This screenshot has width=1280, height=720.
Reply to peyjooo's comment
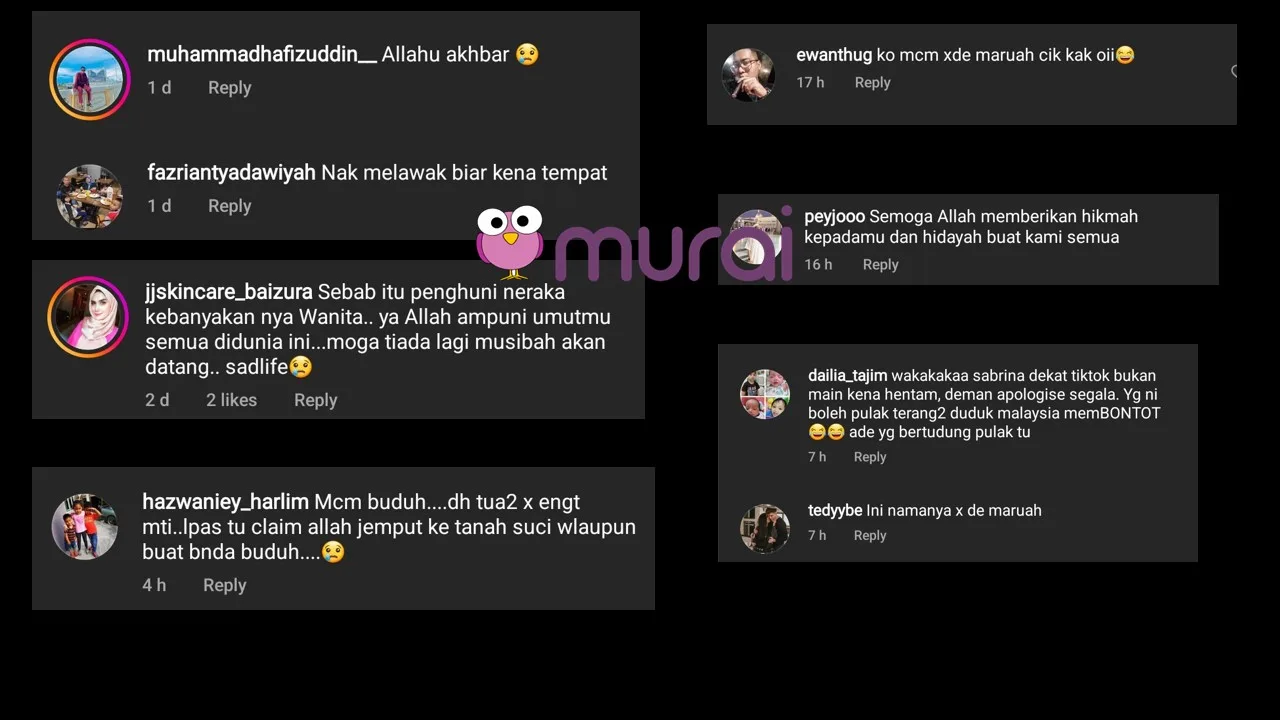[880, 265]
